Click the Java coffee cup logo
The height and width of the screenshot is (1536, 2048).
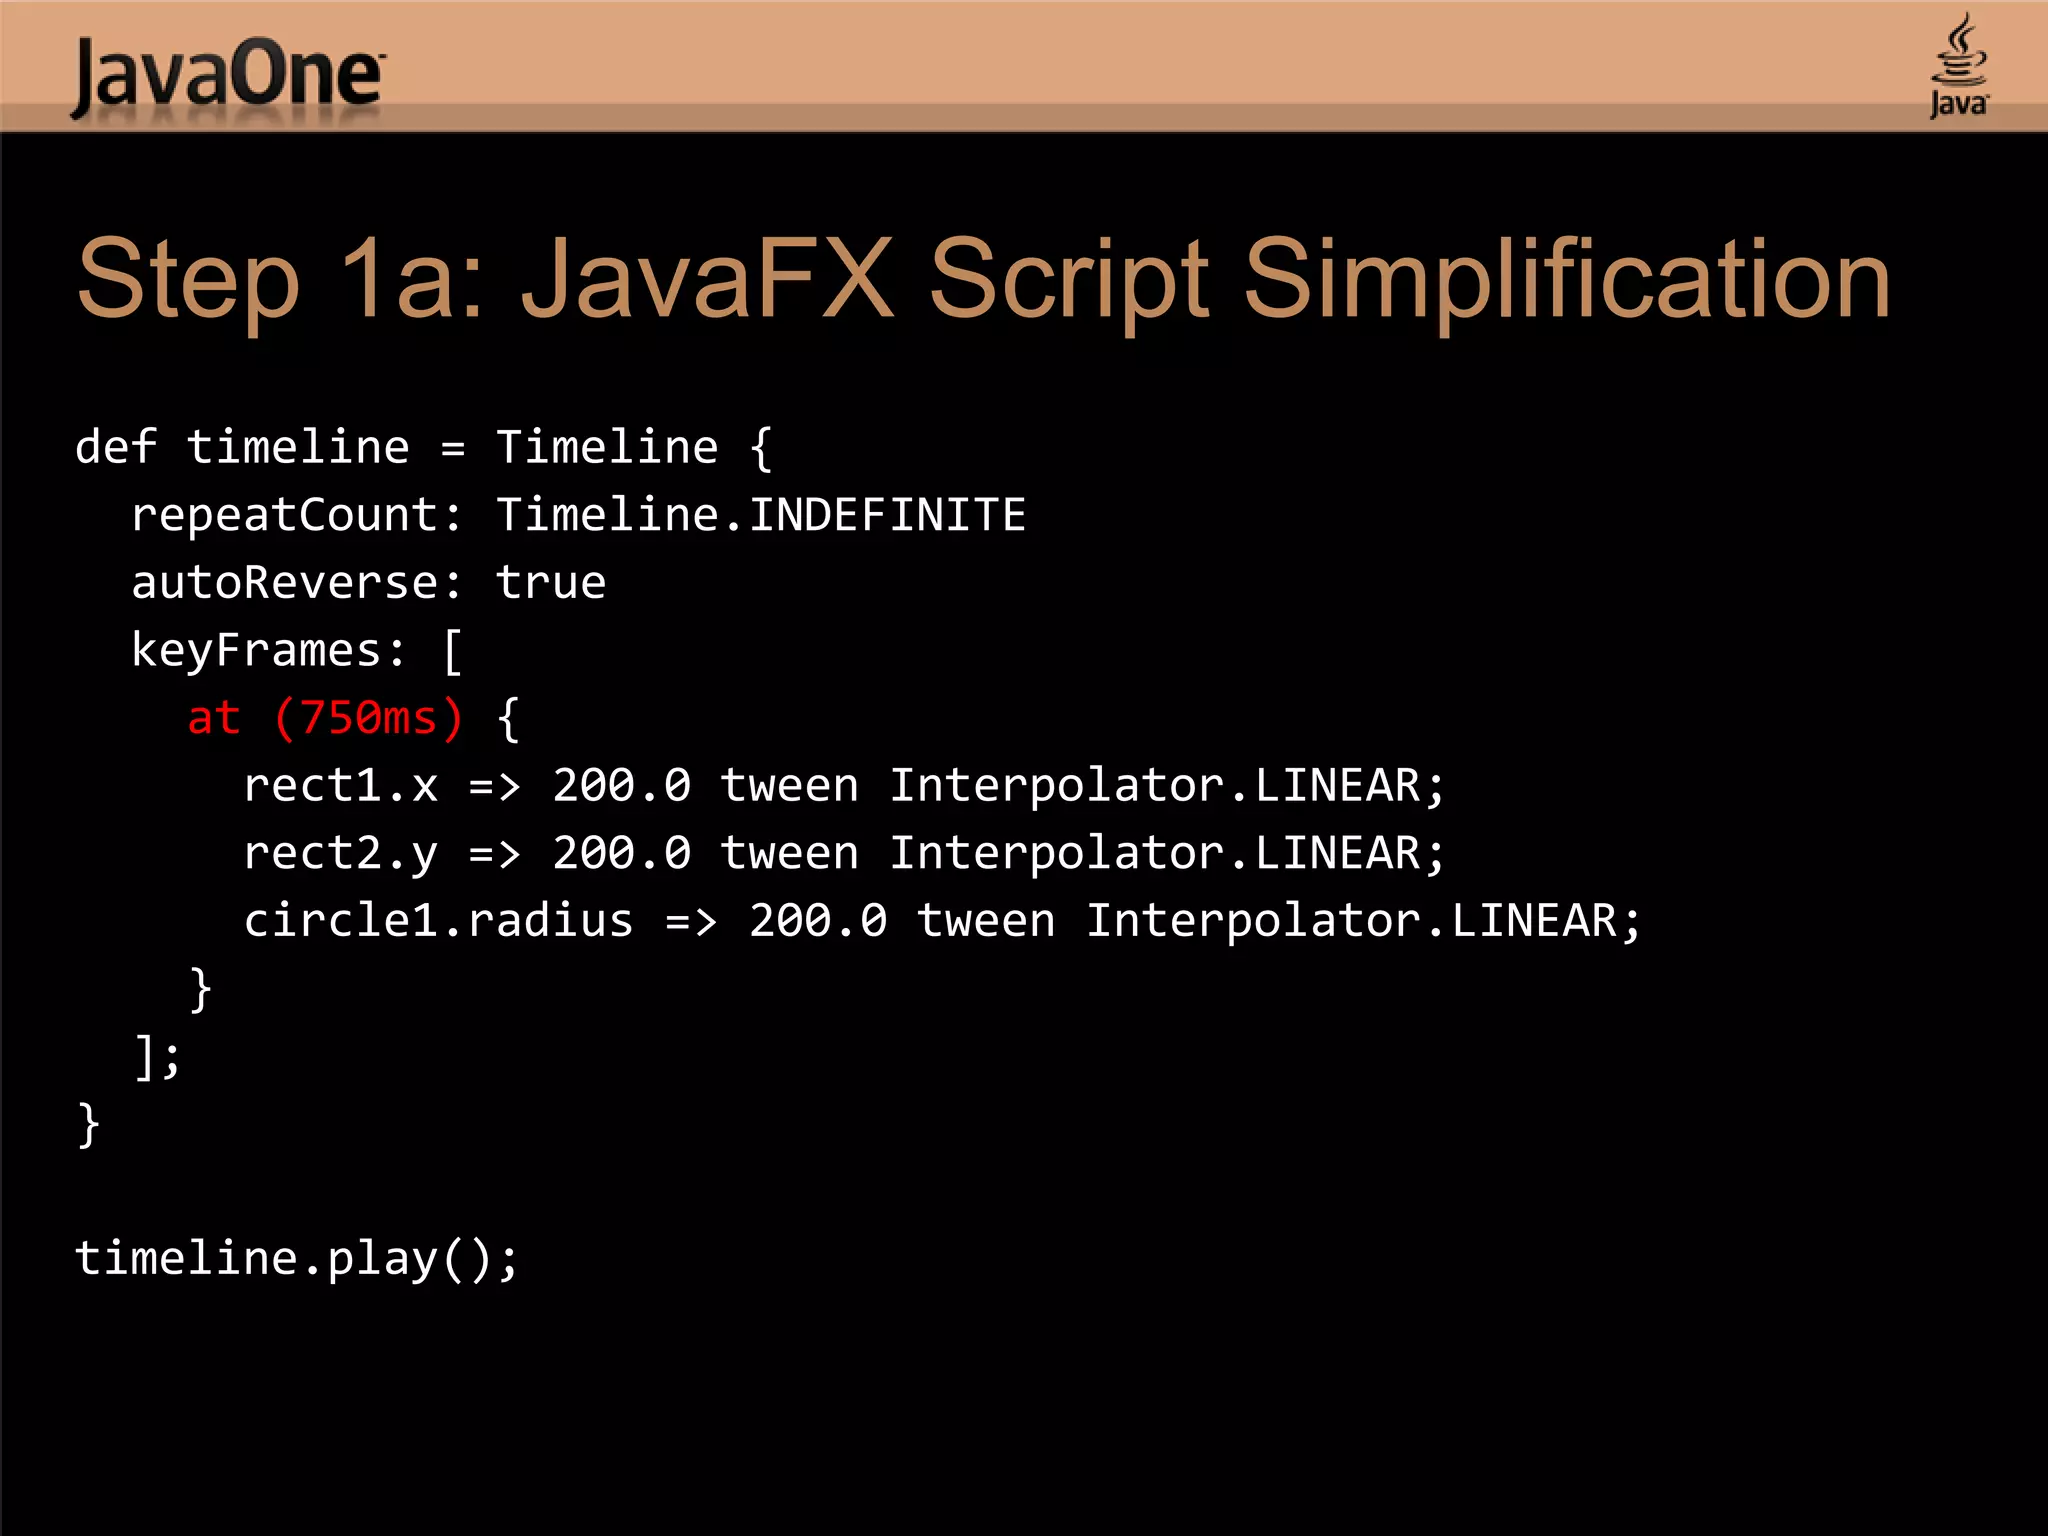click(x=1958, y=66)
